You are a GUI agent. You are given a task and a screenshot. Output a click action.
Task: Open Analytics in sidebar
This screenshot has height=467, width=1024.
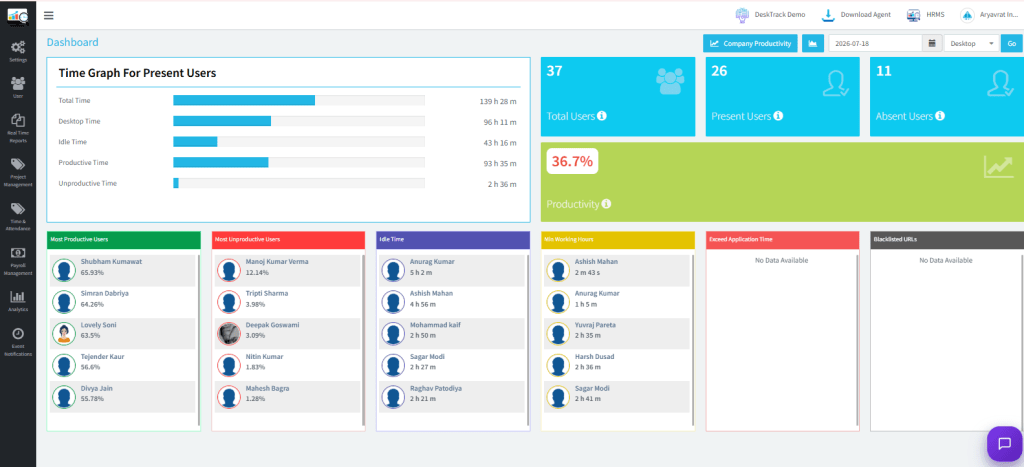tap(18, 301)
